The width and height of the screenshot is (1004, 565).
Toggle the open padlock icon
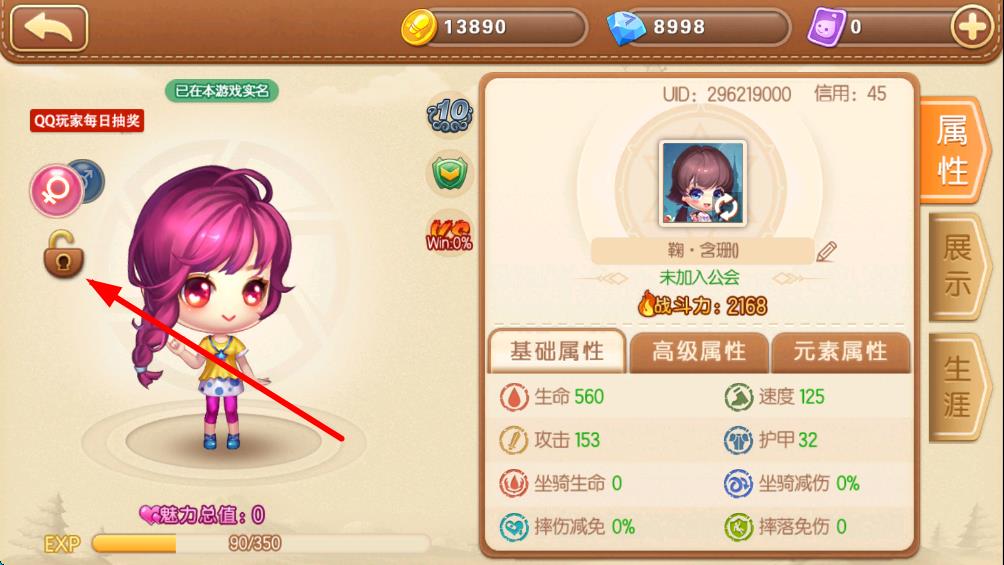pos(63,254)
